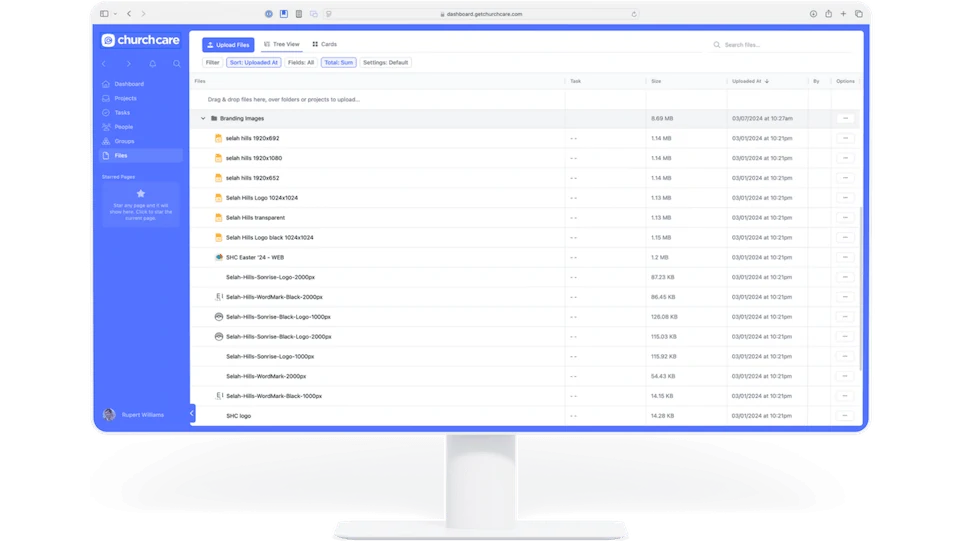This screenshot has width=962, height=541.
Task: Switch to Tree View tab
Action: (282, 44)
